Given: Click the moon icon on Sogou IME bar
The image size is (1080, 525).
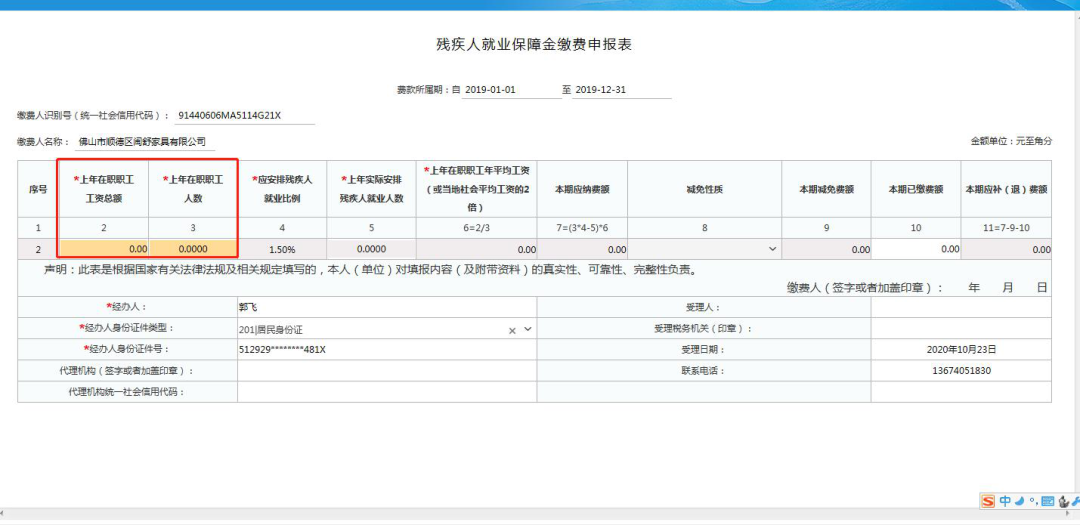Looking at the screenshot, I should pos(1019,501).
